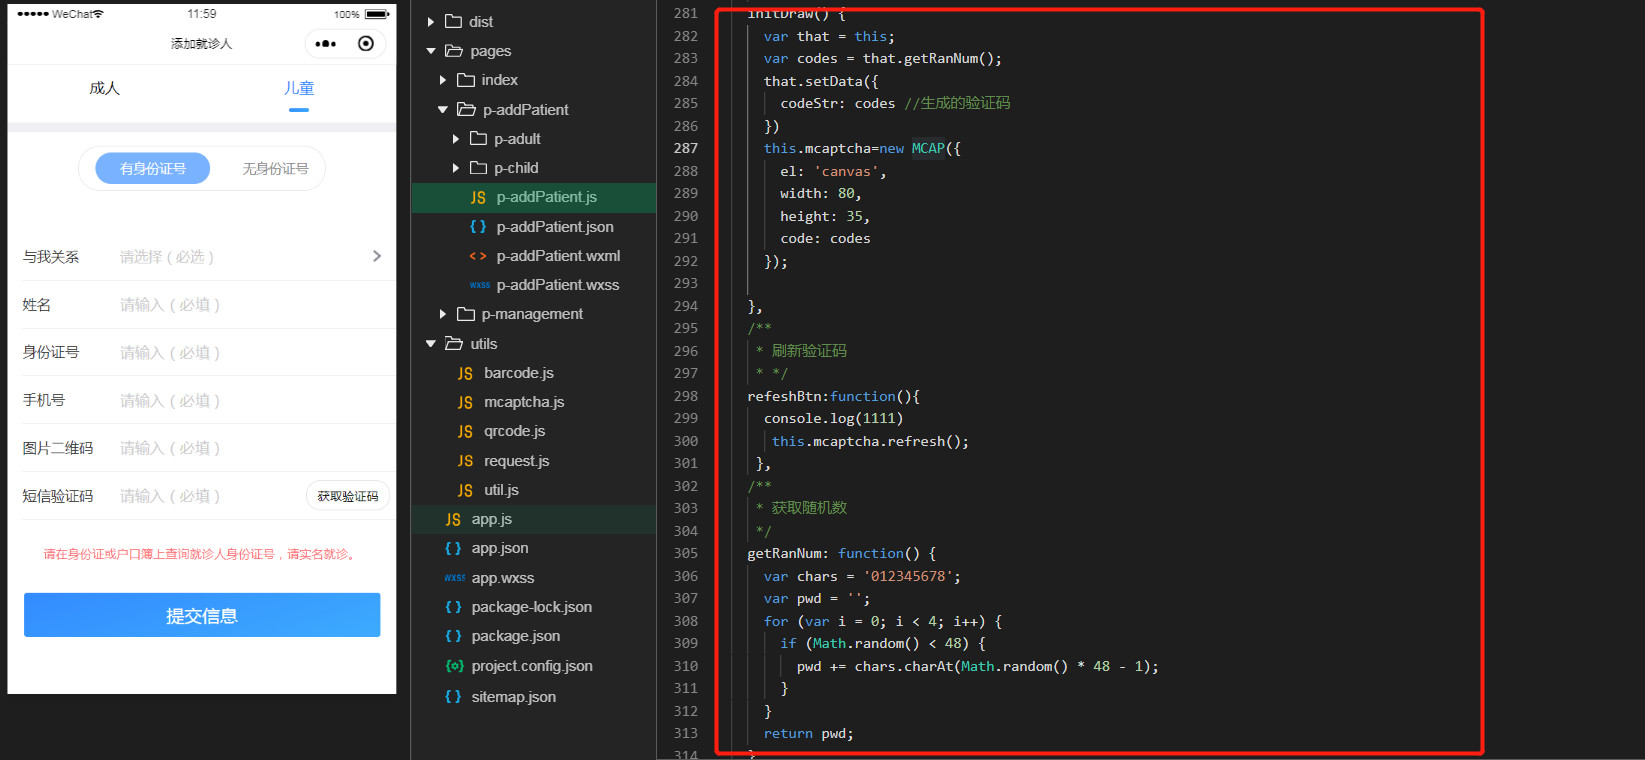1645x760 pixels.
Task: Click the wxml icon of p-addPatient.wxml
Action: coord(478,256)
